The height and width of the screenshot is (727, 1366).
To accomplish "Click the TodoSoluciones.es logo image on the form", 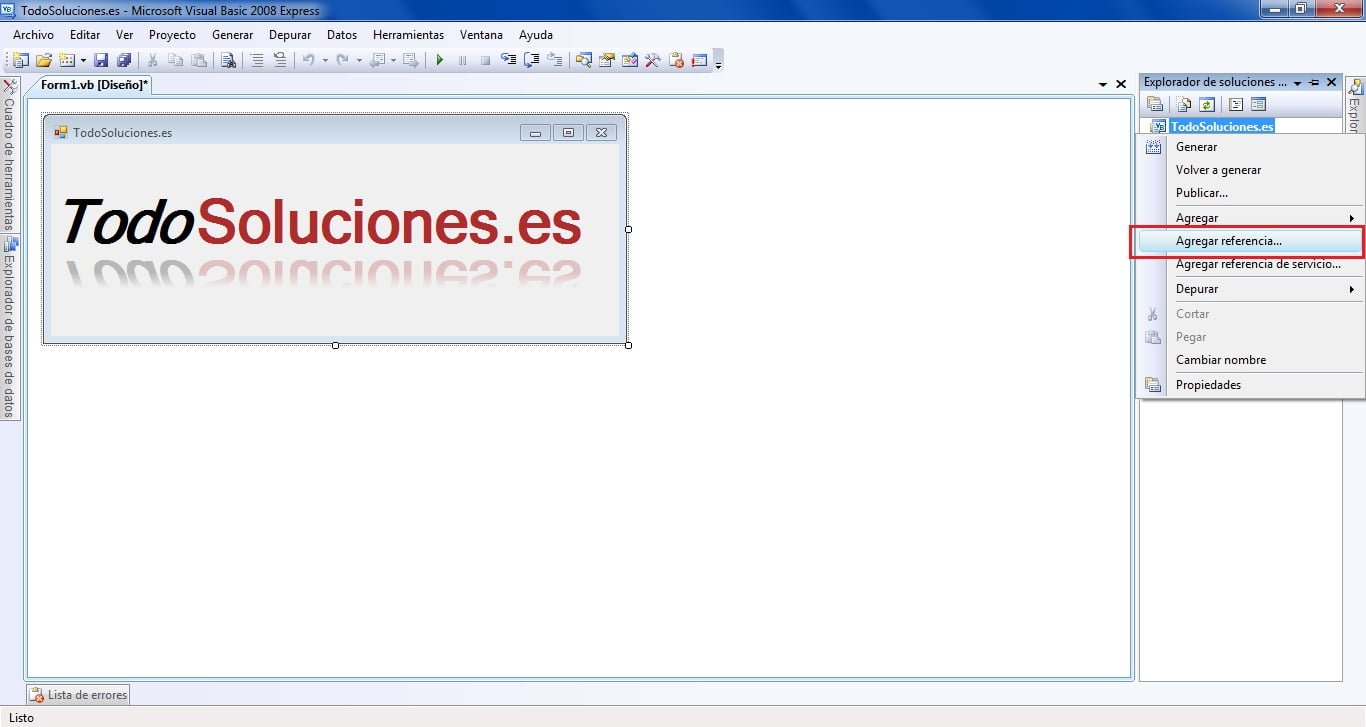I will (322, 240).
